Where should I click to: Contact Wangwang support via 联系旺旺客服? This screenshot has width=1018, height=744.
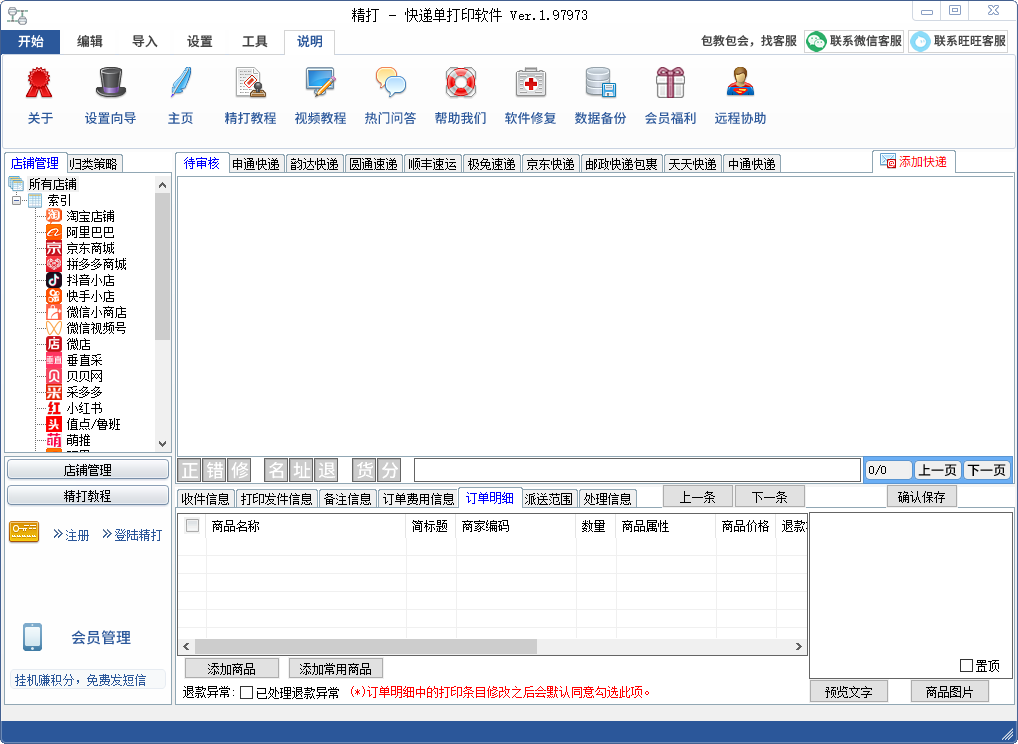(958, 41)
